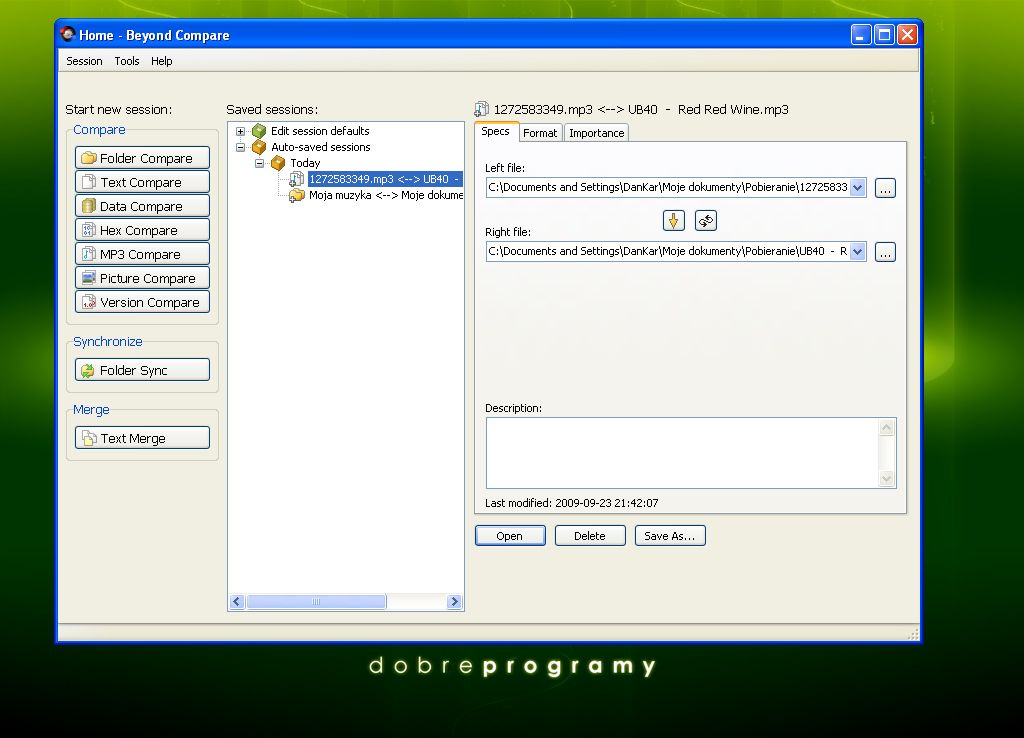The width and height of the screenshot is (1024, 738).
Task: Select '1272583349.mp3 <--> UB40' session
Action: click(385, 179)
